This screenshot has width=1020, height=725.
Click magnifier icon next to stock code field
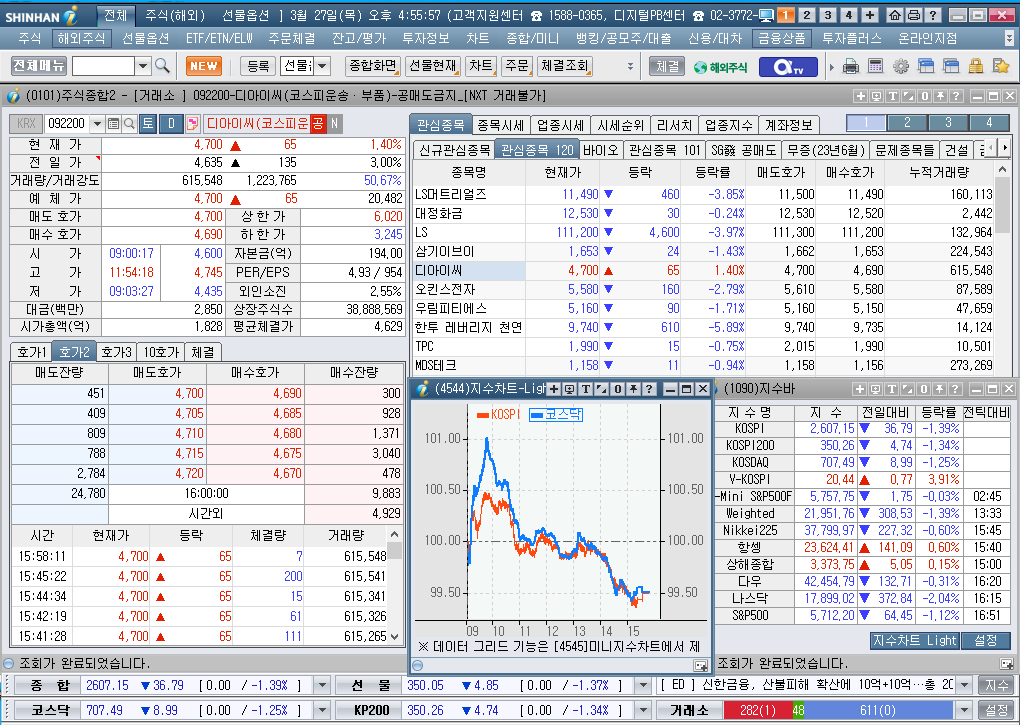(x=129, y=124)
